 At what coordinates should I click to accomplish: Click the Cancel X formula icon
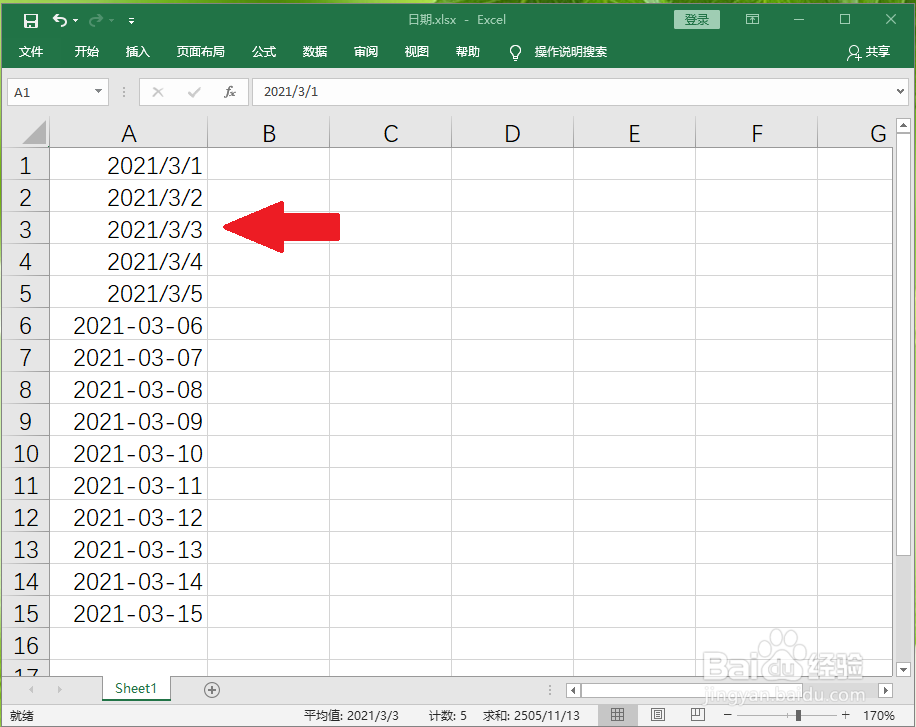pyautogui.click(x=158, y=92)
